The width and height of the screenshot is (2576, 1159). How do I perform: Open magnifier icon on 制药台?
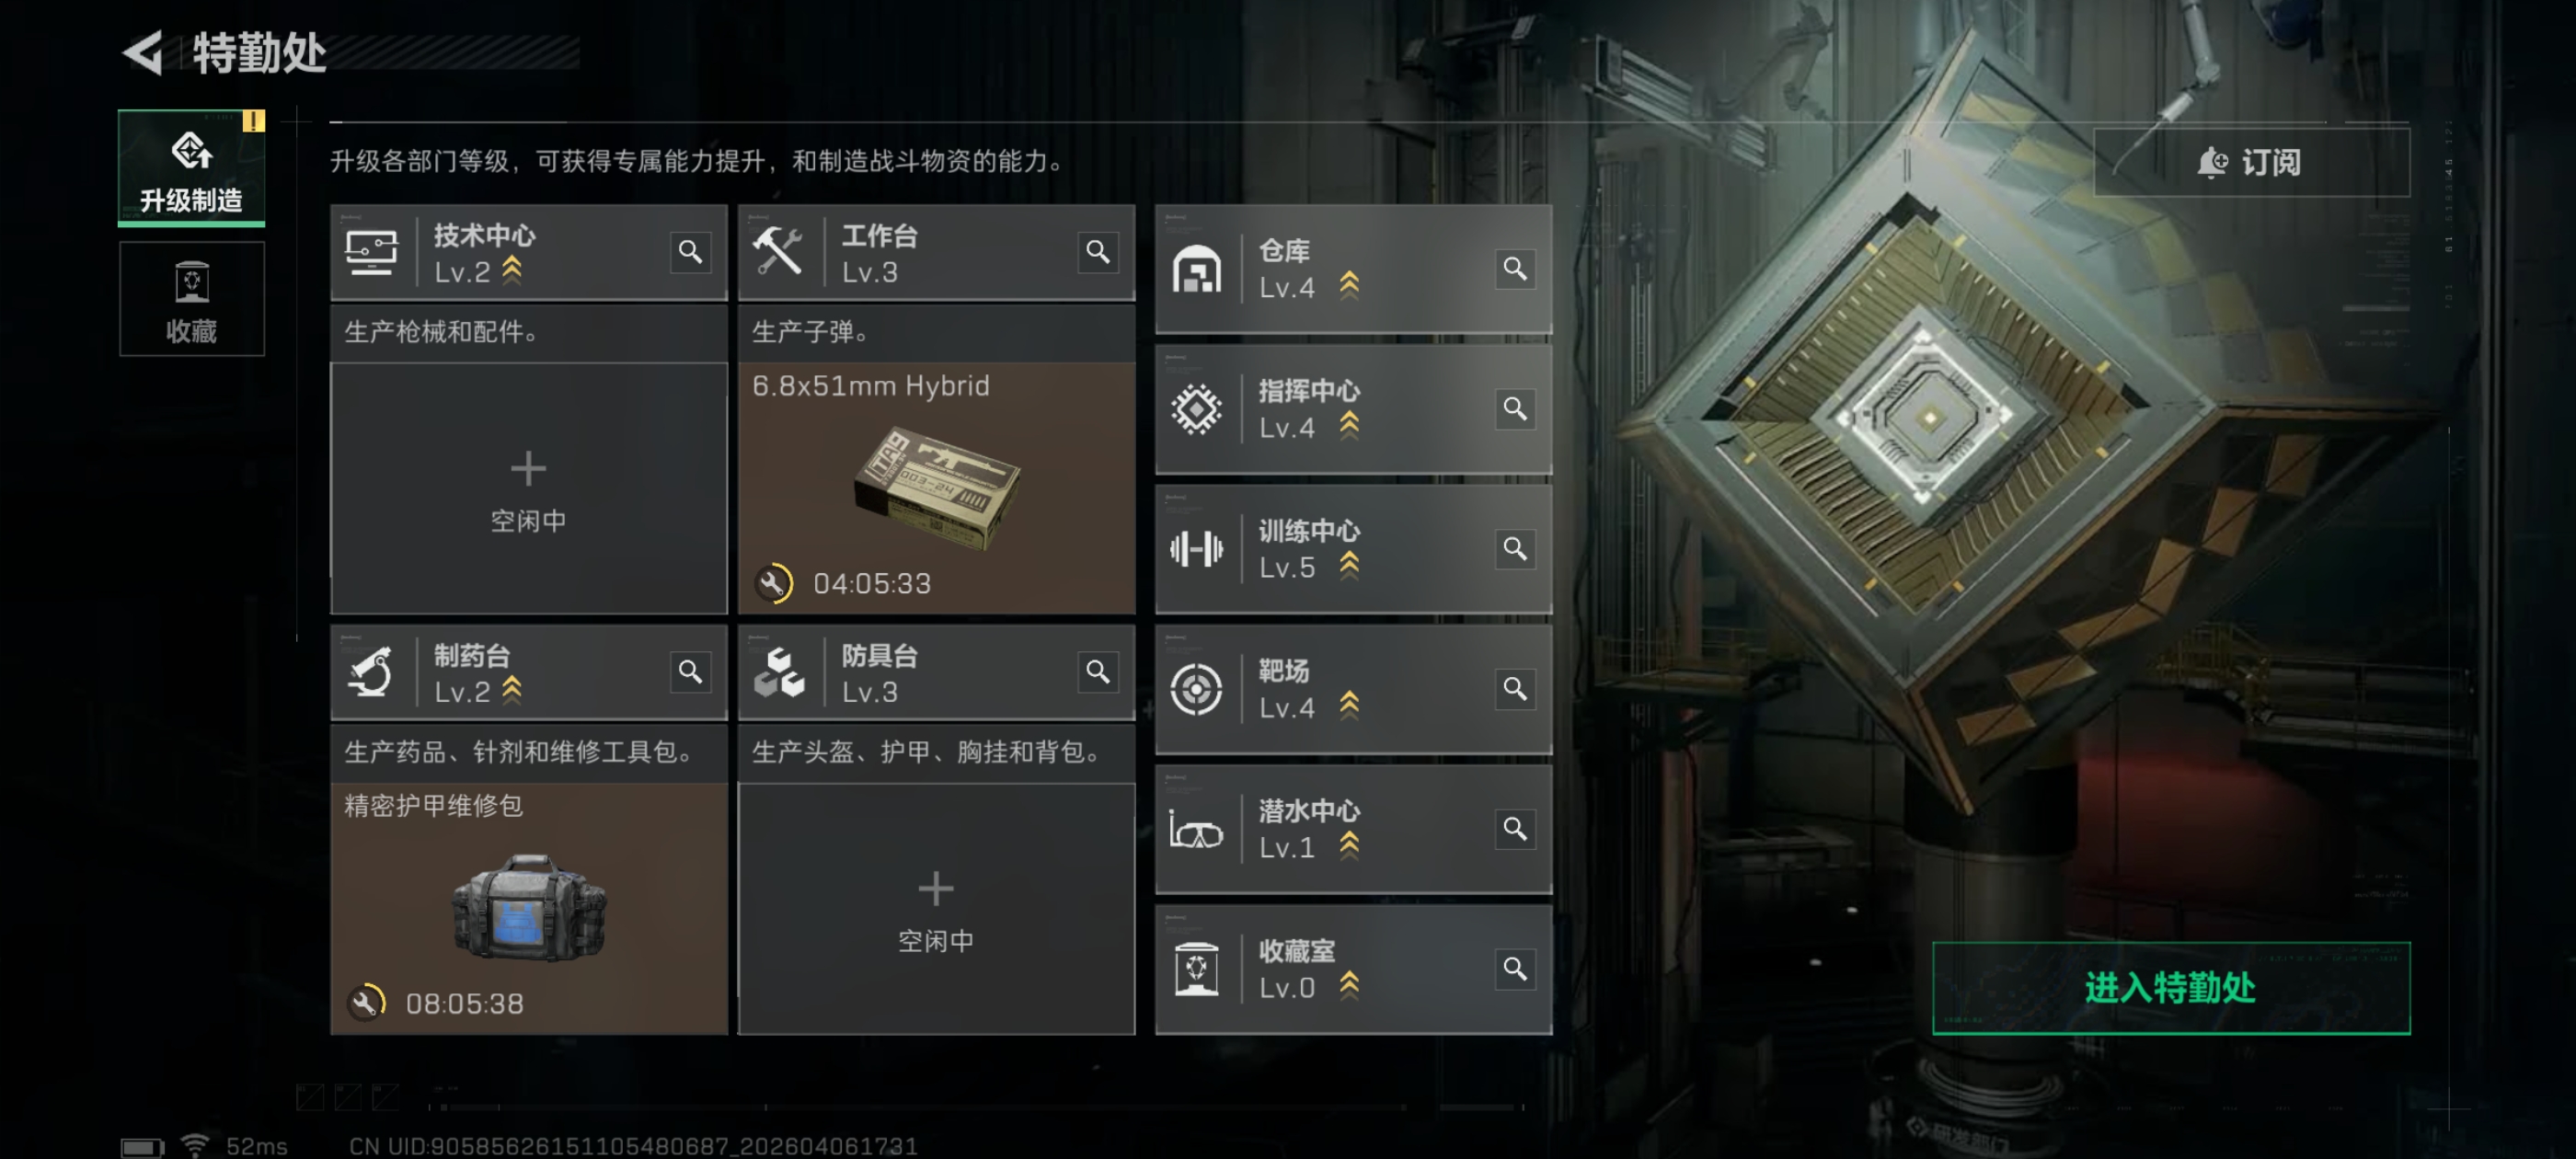click(690, 672)
